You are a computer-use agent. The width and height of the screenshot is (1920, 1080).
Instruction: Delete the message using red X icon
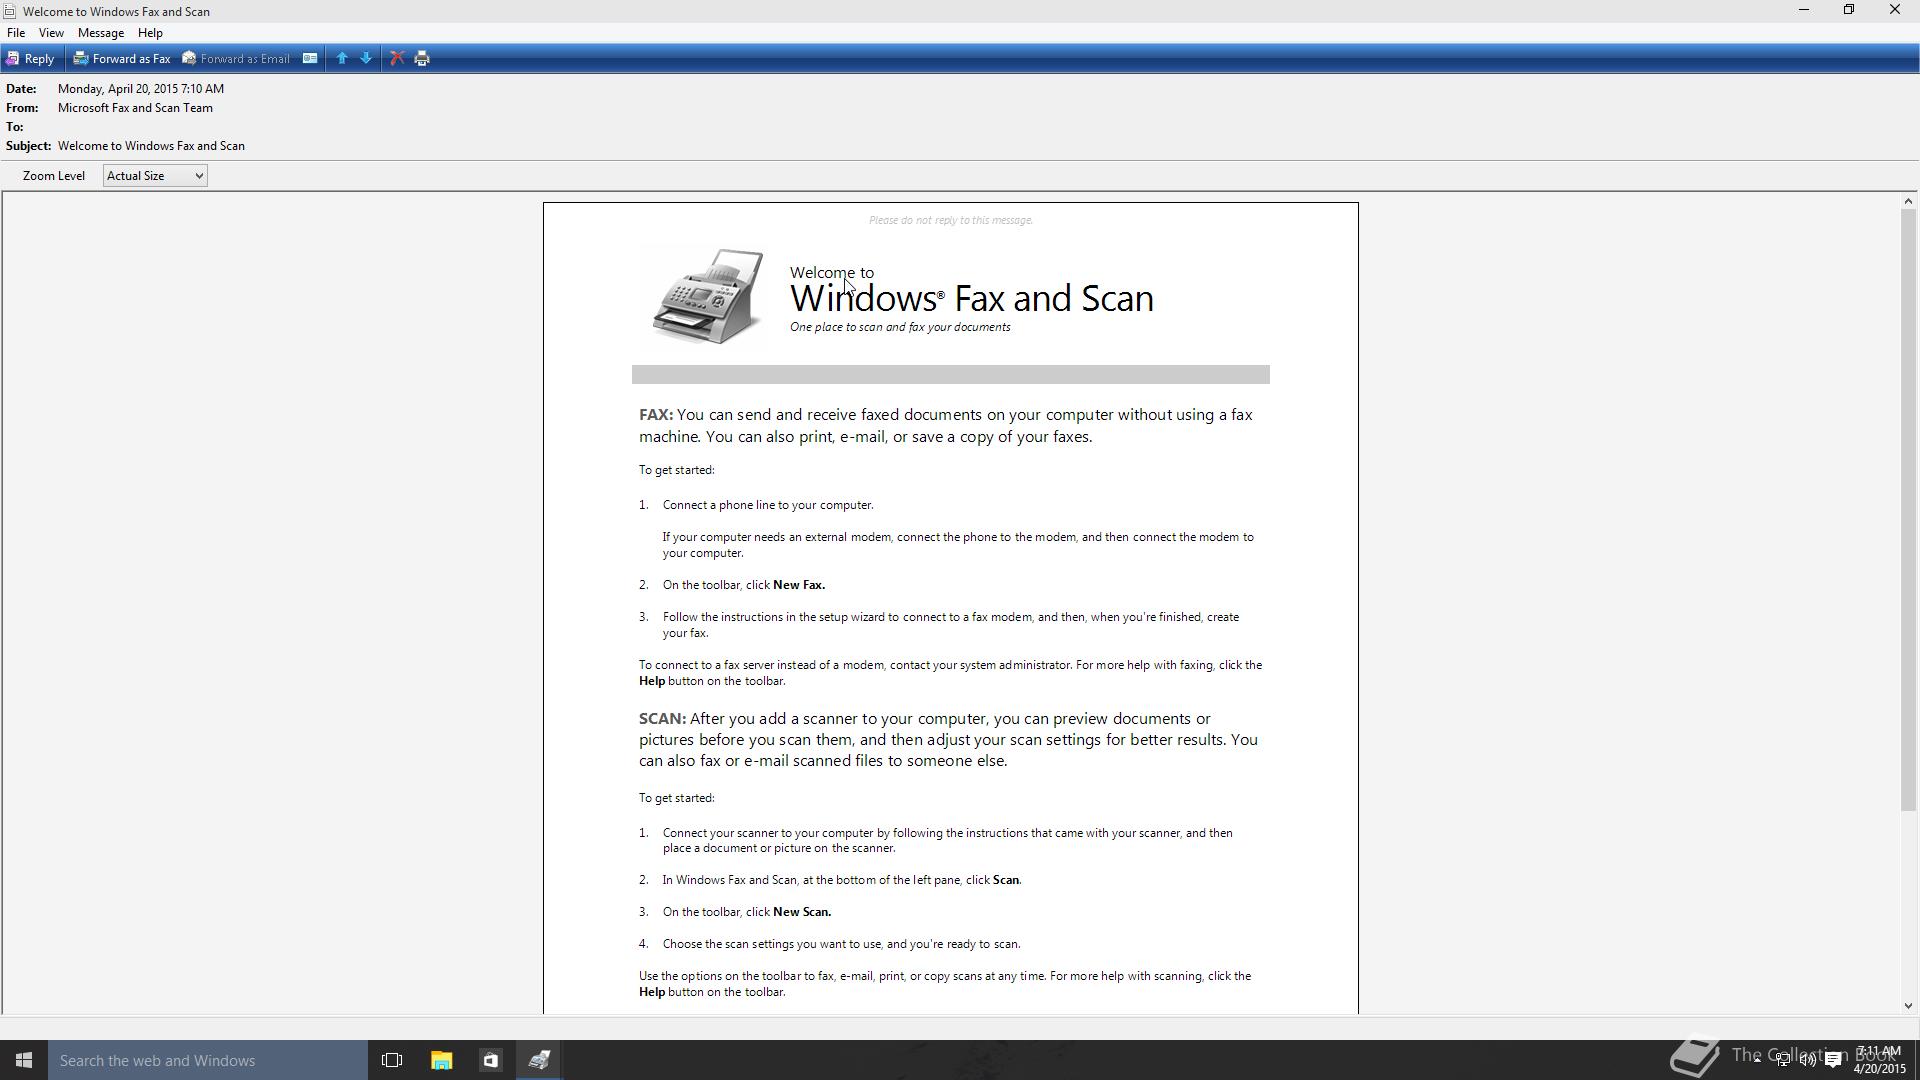[x=397, y=59]
